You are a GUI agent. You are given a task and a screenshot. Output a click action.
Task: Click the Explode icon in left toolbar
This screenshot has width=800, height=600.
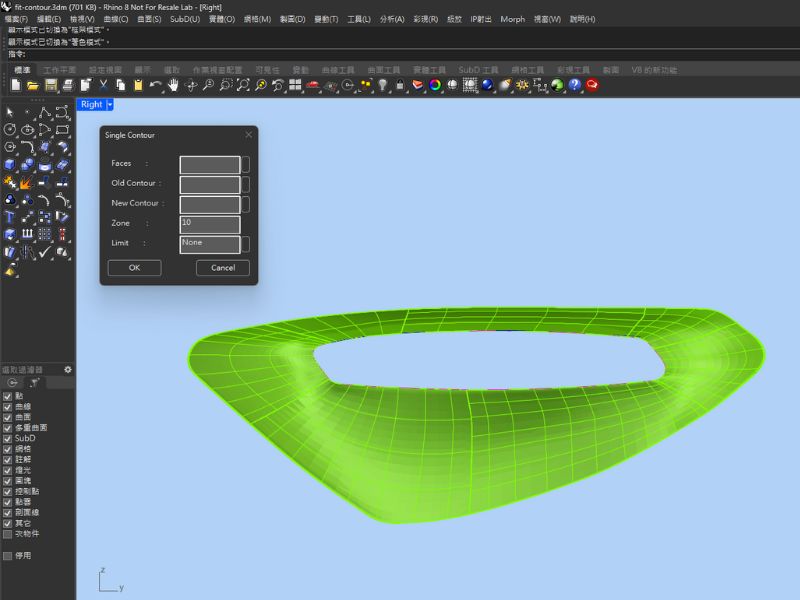pos(26,183)
